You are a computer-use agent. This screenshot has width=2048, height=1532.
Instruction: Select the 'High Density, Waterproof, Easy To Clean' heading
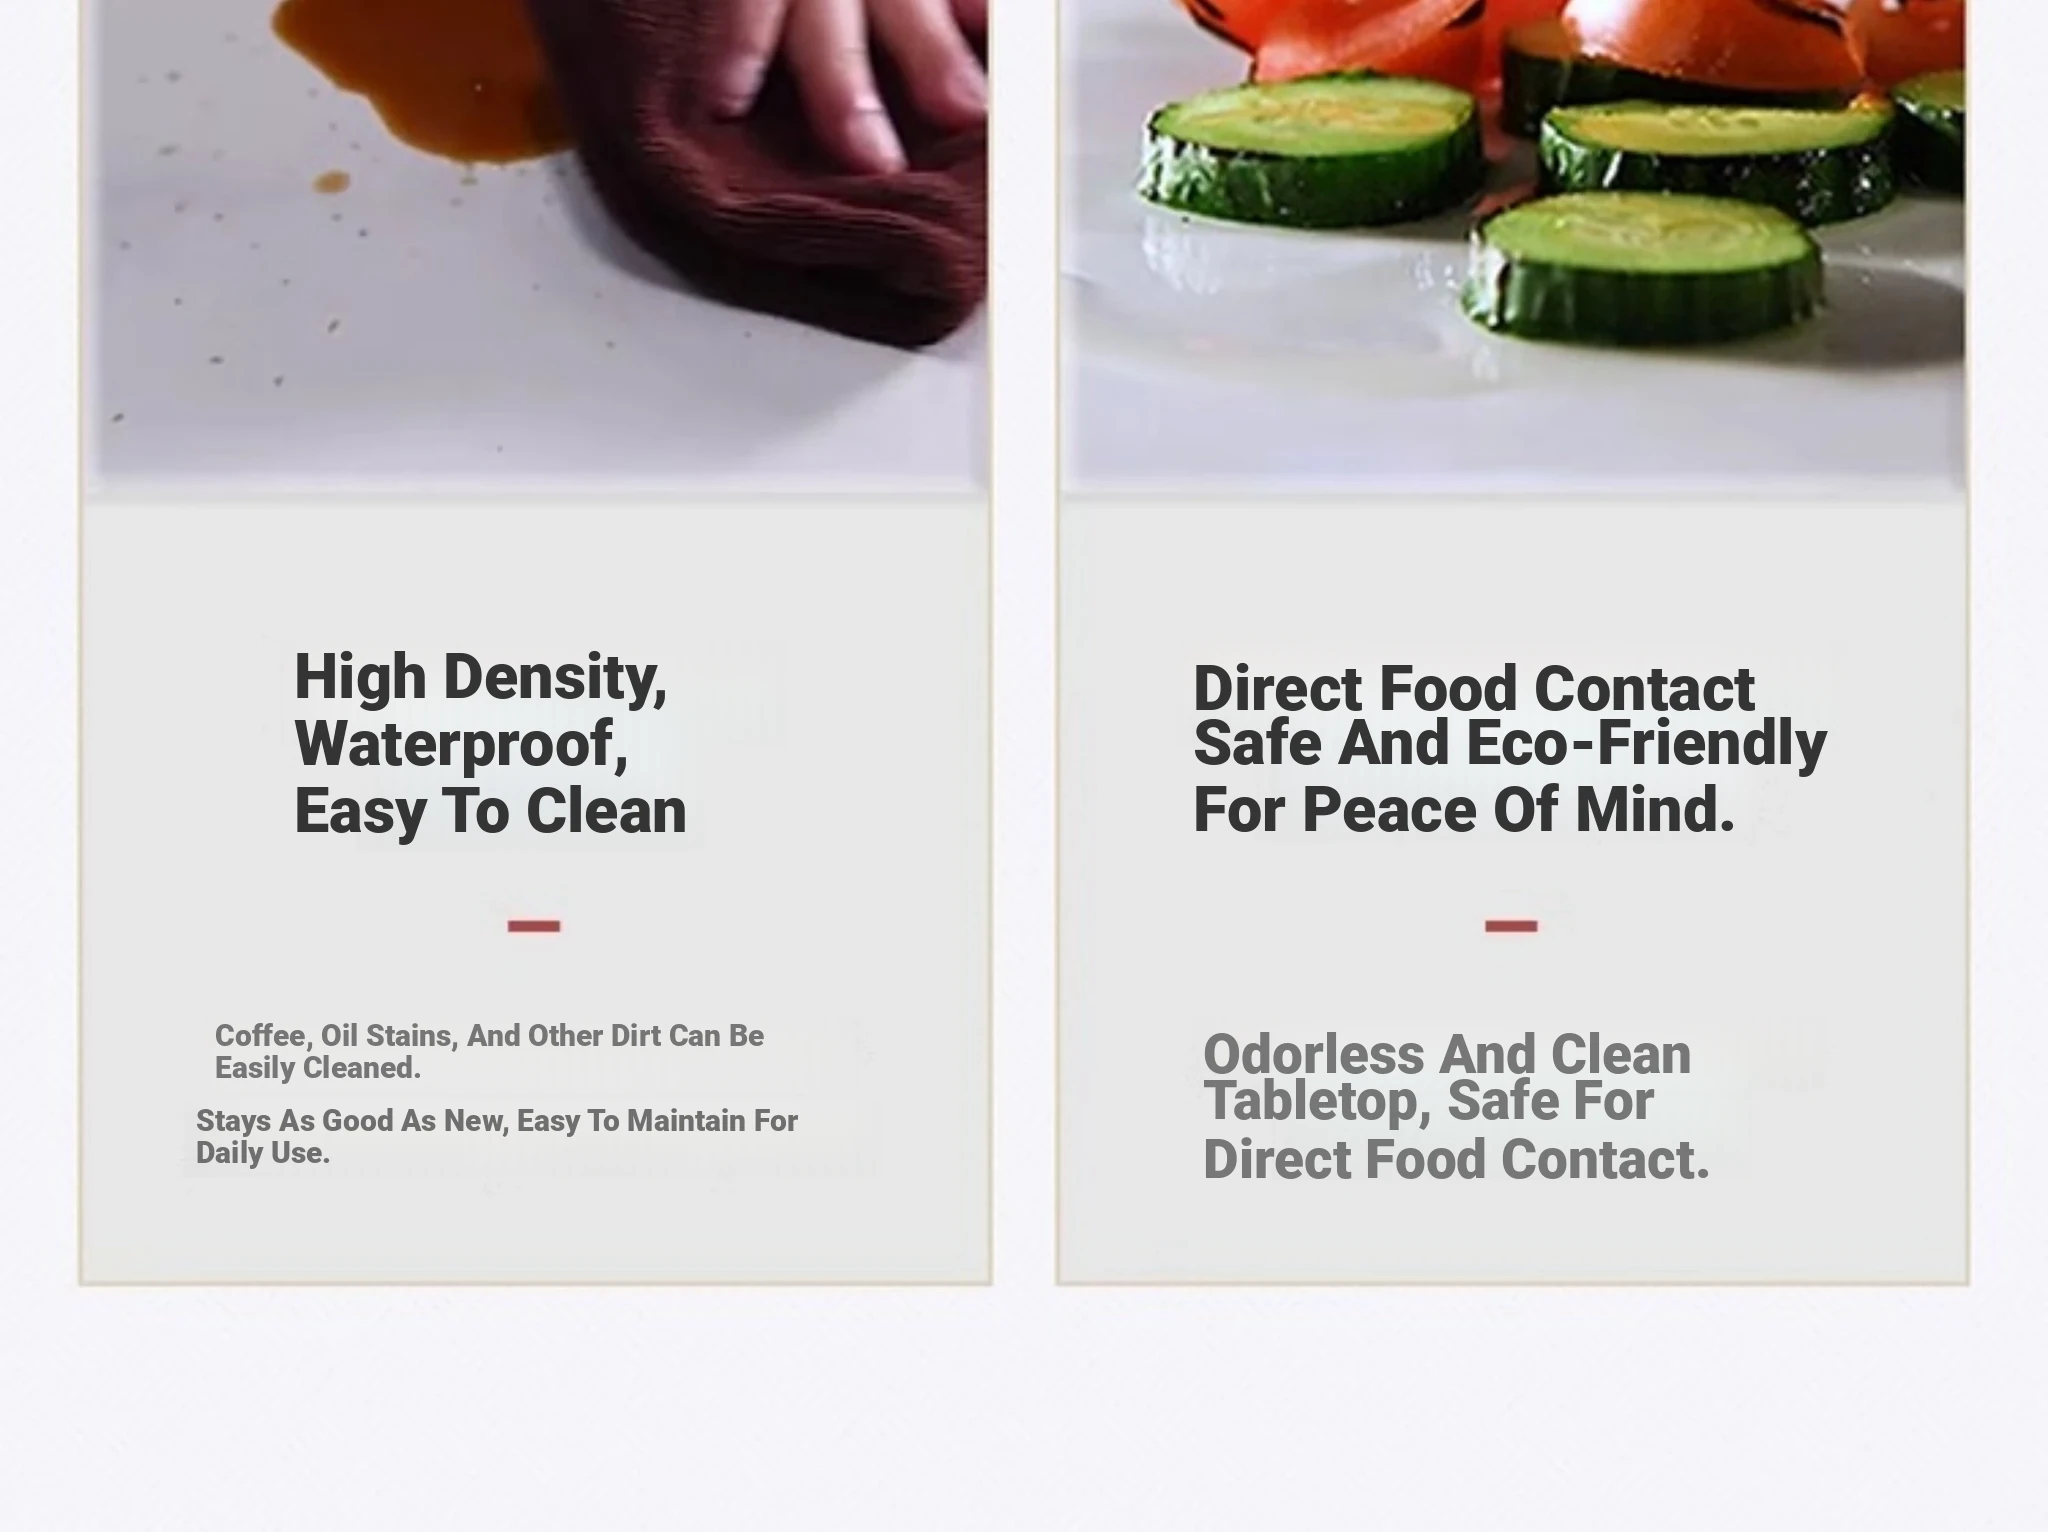[490, 743]
